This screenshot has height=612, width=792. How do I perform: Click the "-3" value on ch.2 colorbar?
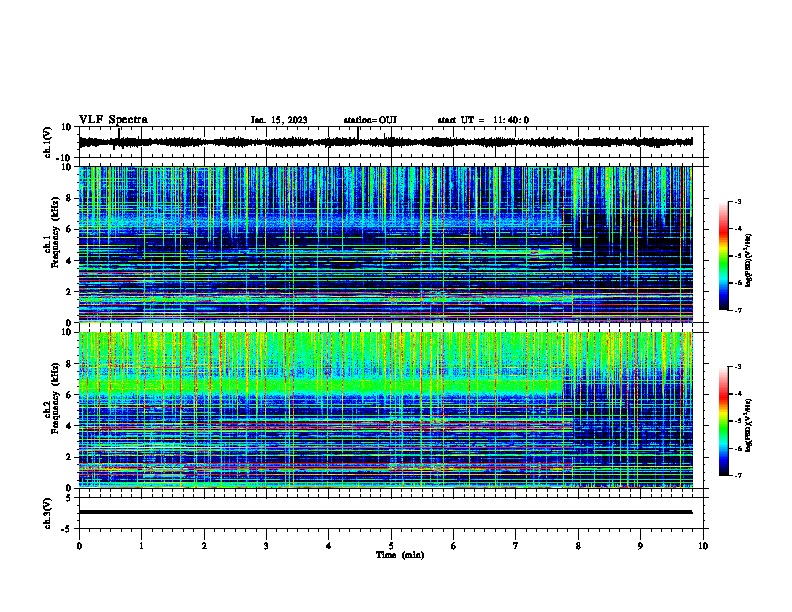tap(737, 367)
